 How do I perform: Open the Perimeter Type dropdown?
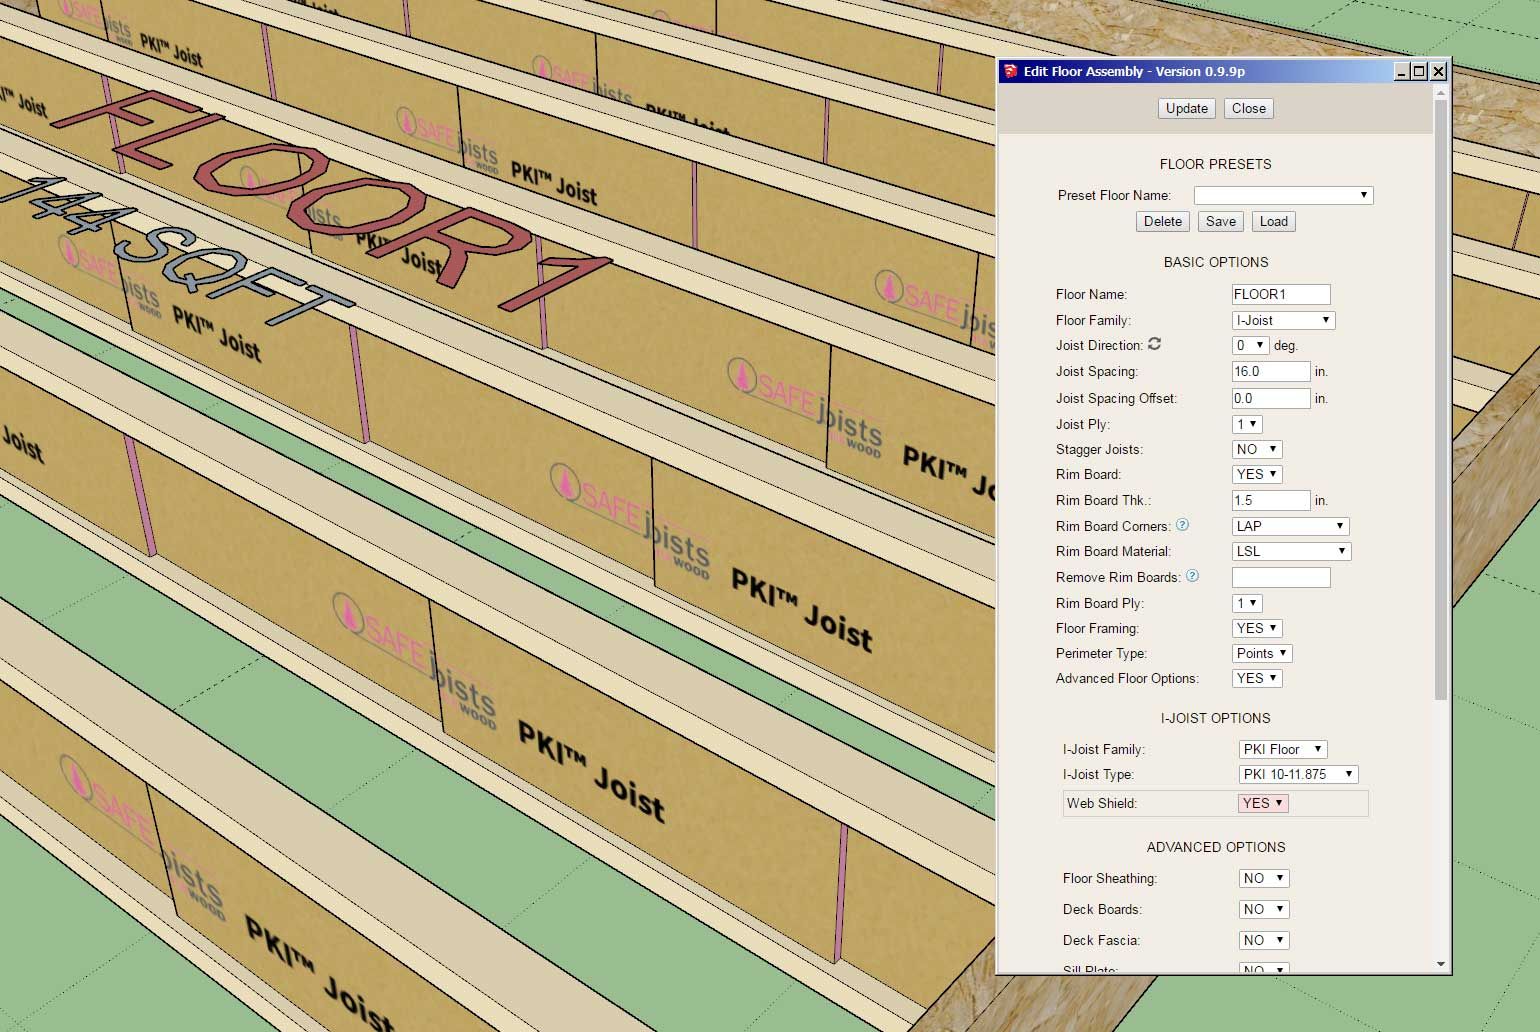pyautogui.click(x=1262, y=653)
